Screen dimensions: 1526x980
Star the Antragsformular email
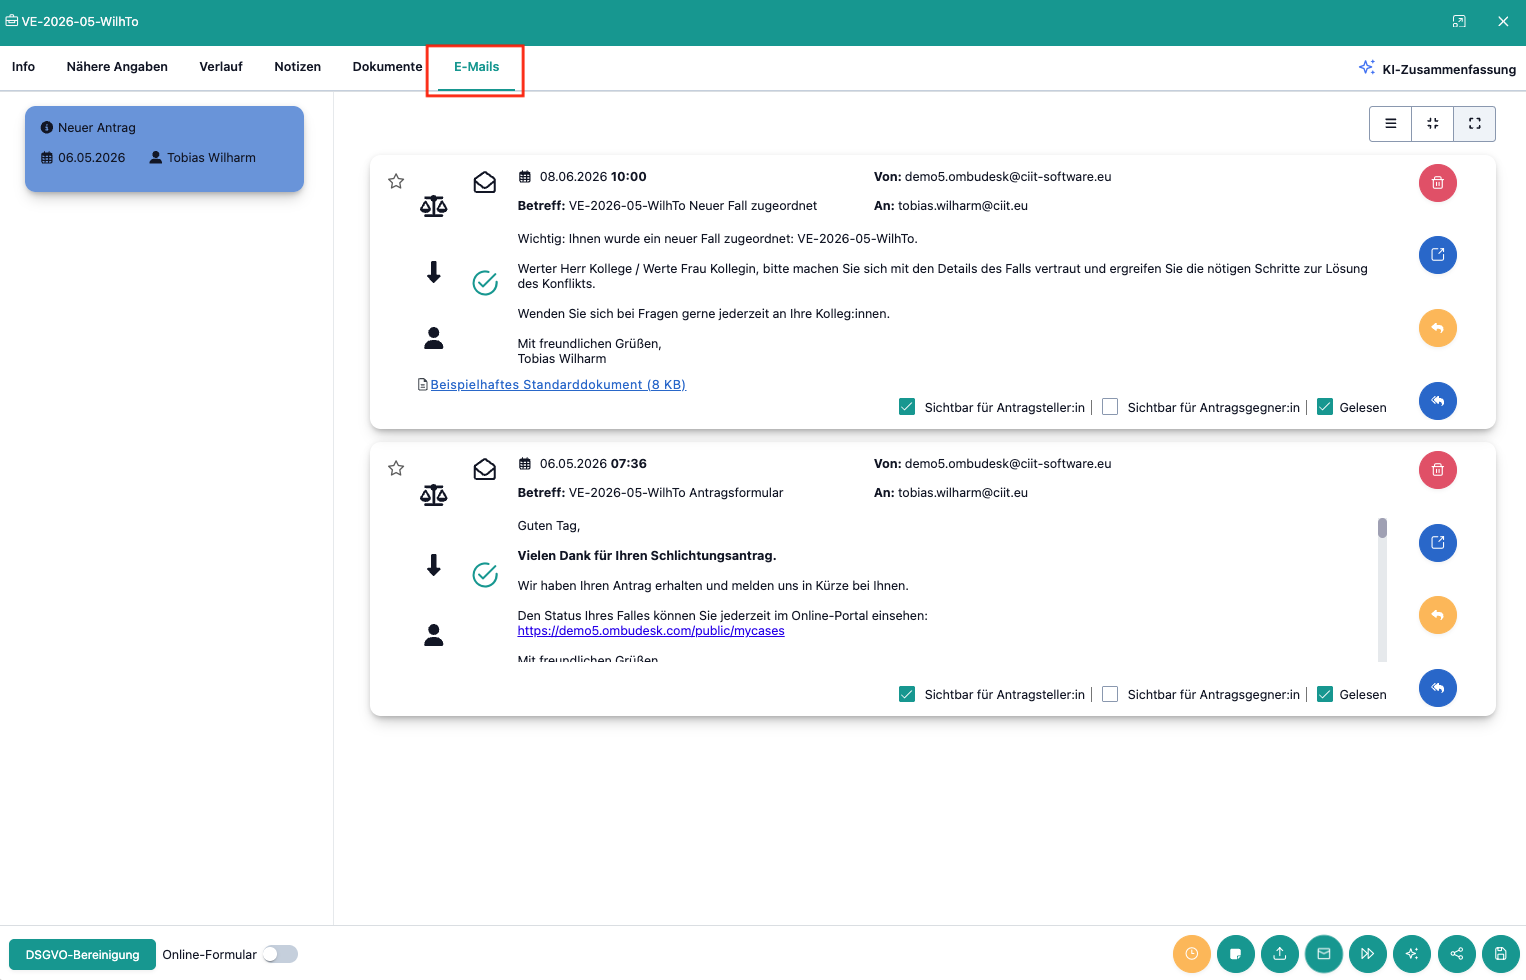pyautogui.click(x=396, y=468)
